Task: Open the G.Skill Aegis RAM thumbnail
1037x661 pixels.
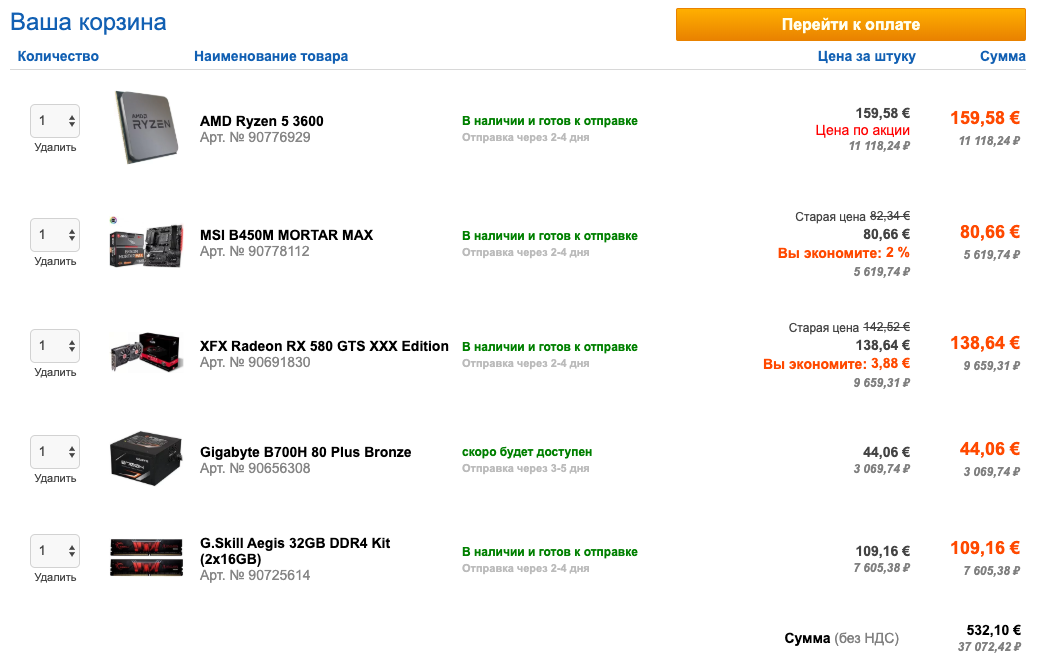Action: point(145,557)
